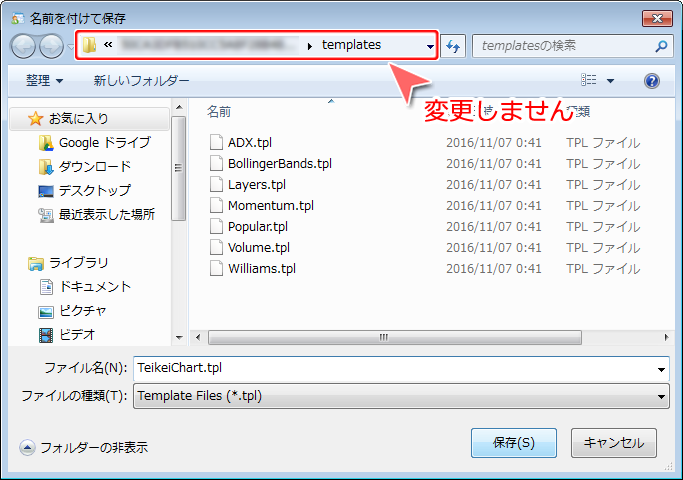
Task: Click the back navigation arrow
Action: point(23,46)
